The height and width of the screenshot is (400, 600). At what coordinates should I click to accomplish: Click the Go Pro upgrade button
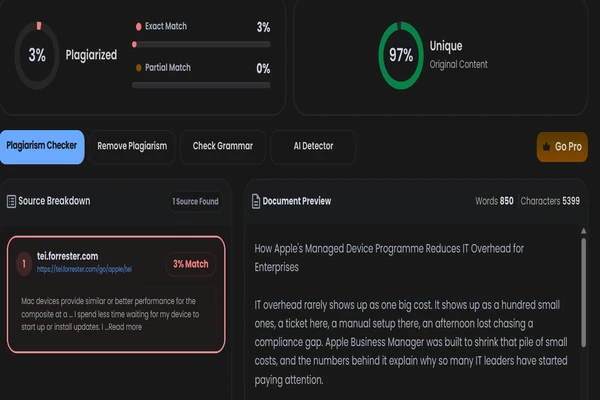point(562,147)
